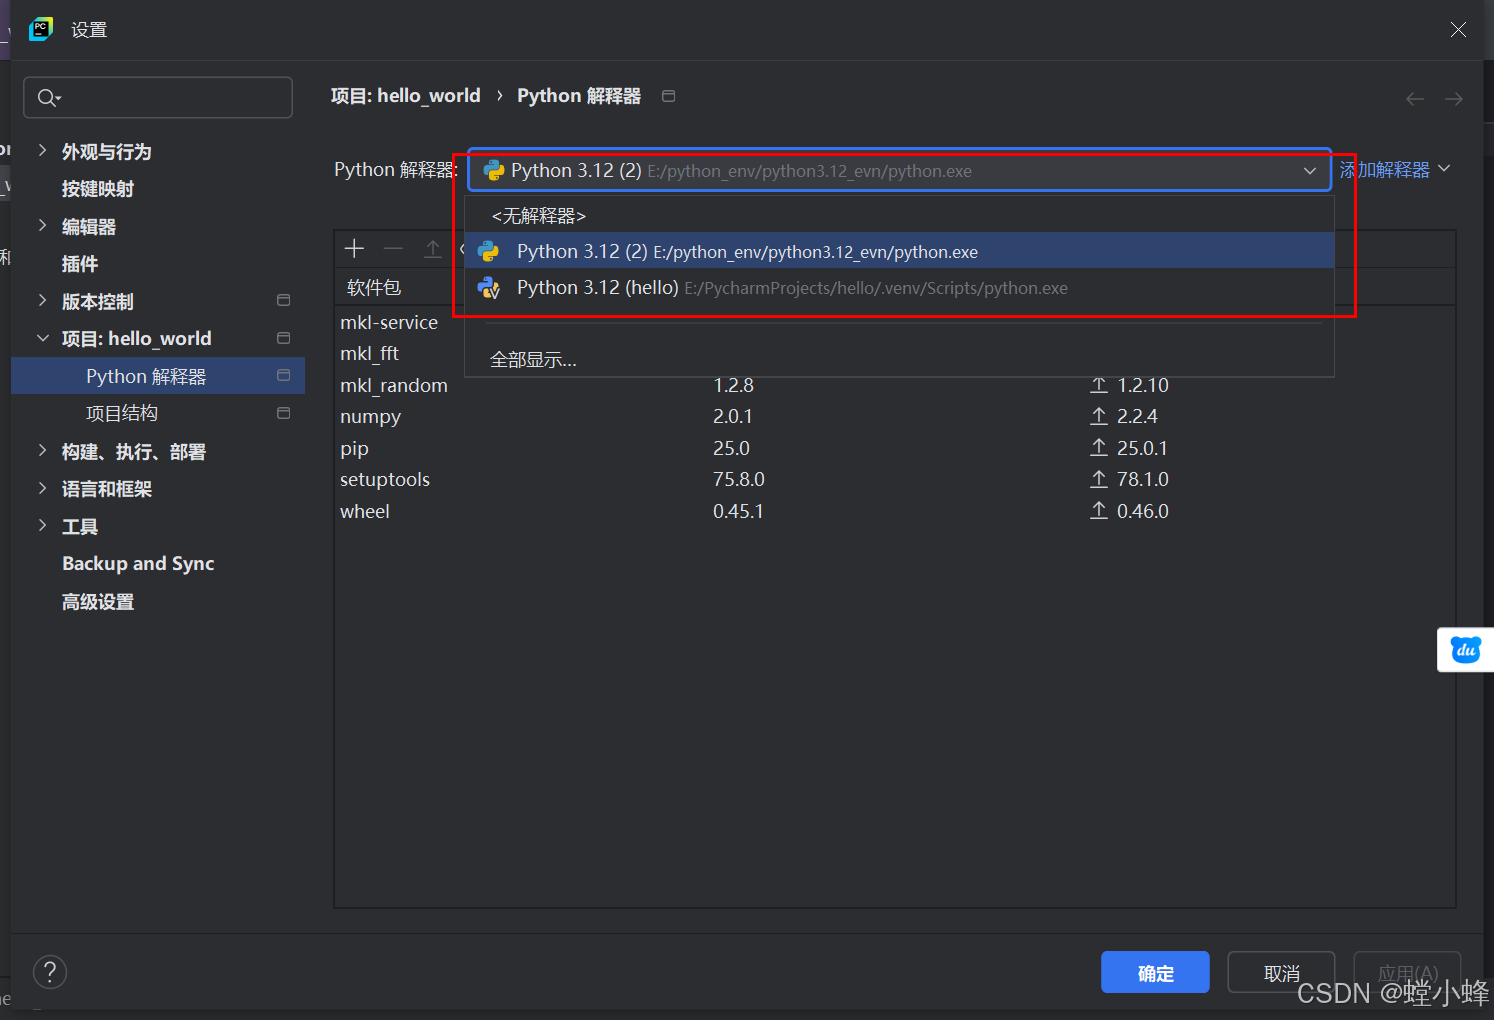Click the upgrade package arrow icon
The width and height of the screenshot is (1494, 1020).
pos(433,249)
